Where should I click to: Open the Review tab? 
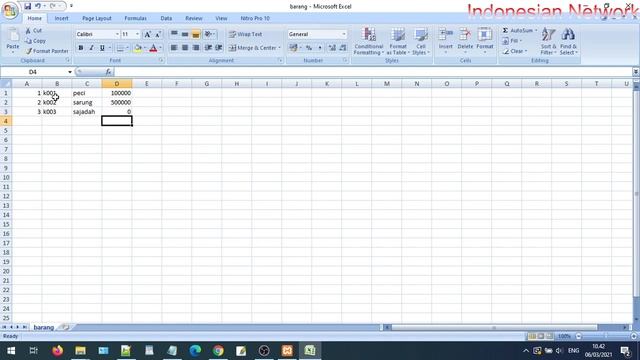(x=193, y=18)
